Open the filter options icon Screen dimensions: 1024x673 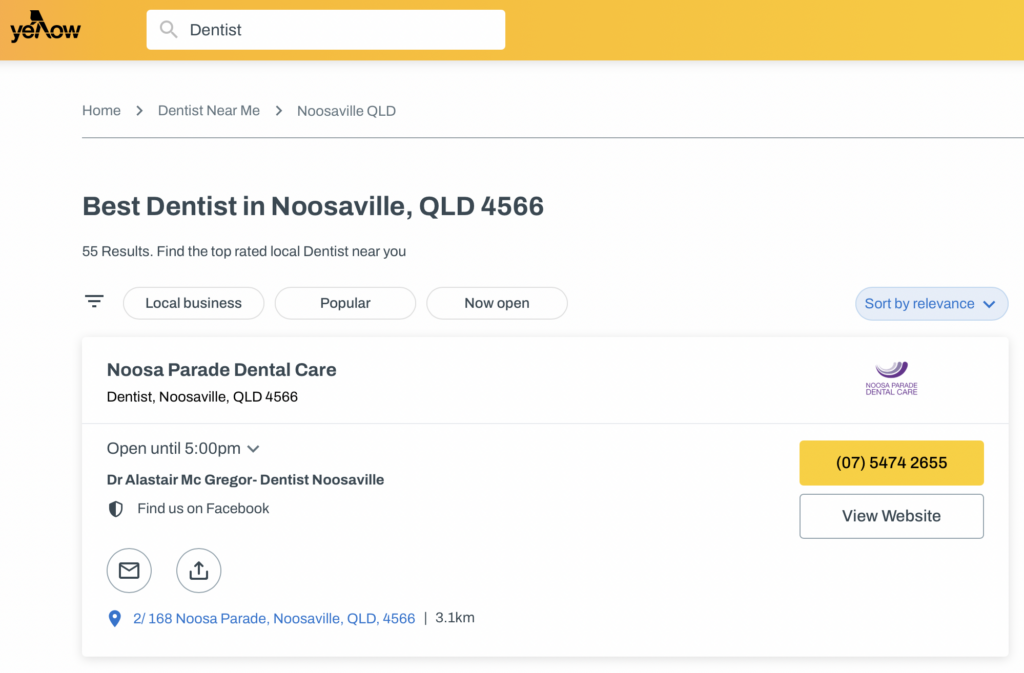click(94, 302)
